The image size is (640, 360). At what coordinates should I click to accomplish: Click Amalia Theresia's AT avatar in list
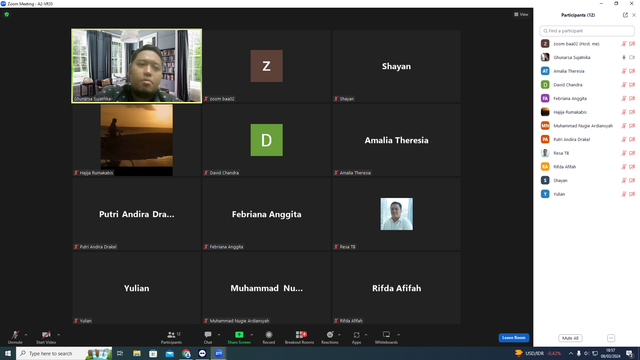click(x=545, y=71)
